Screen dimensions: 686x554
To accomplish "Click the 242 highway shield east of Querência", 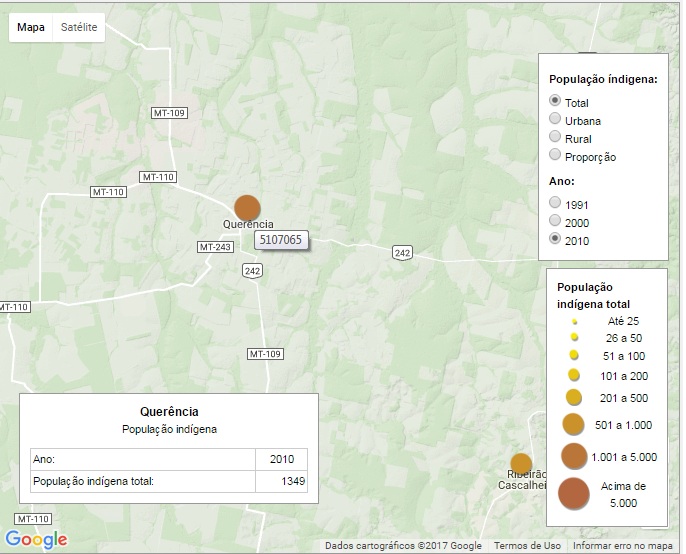I will click(x=402, y=253).
